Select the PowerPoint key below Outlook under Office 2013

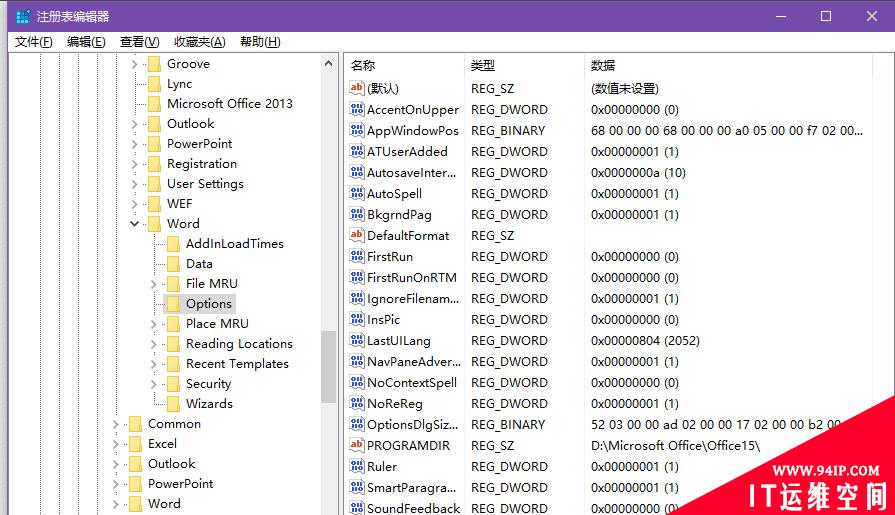[x=199, y=144]
